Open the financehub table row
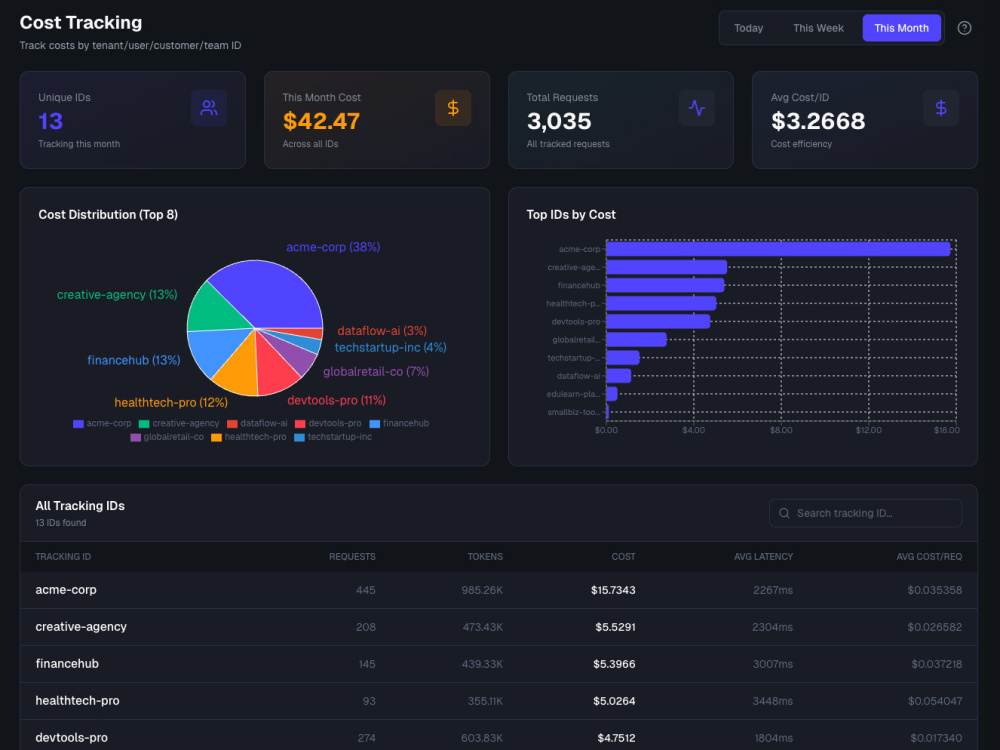Image resolution: width=1000 pixels, height=750 pixels. click(499, 664)
